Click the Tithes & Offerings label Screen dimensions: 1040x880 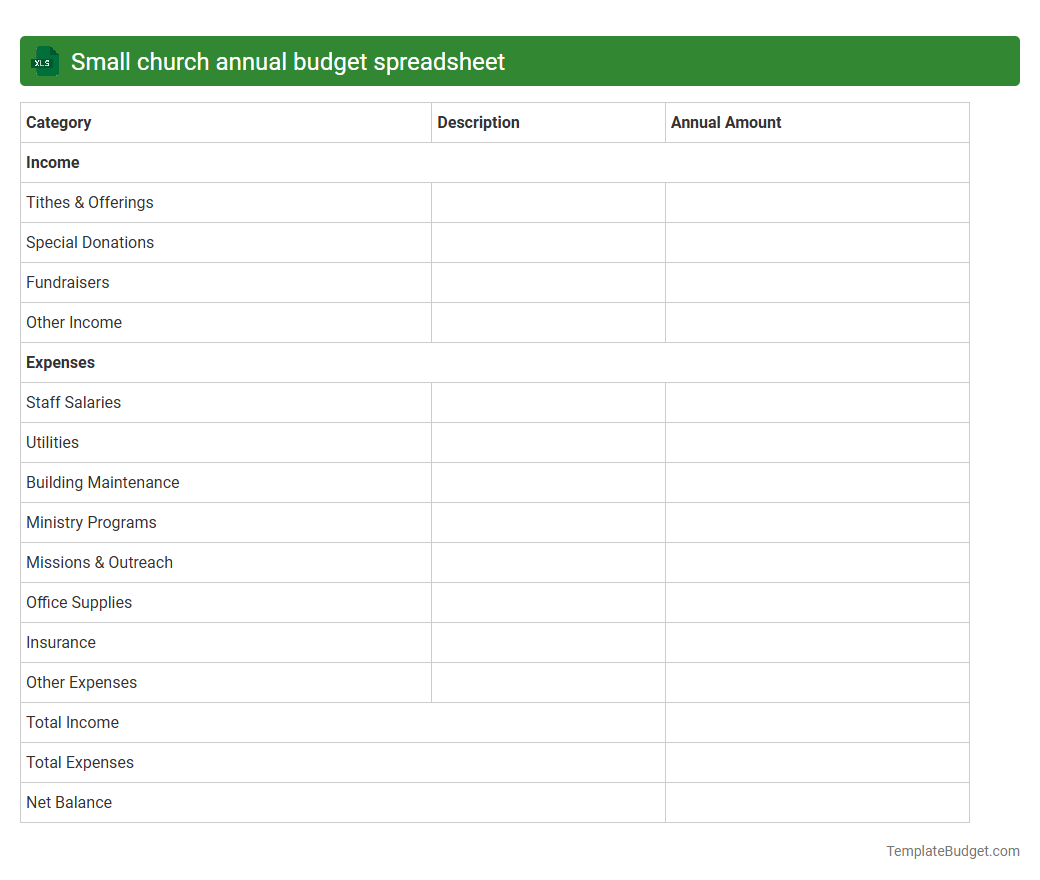[89, 202]
